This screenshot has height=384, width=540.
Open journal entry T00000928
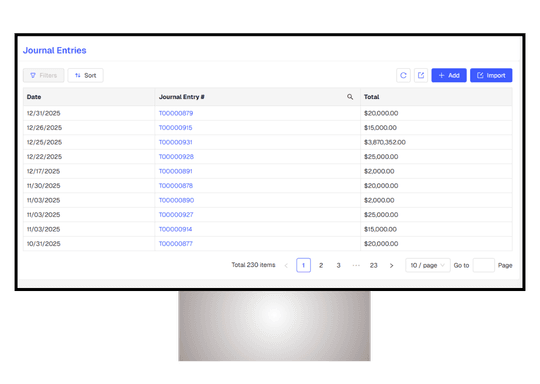[176, 157]
